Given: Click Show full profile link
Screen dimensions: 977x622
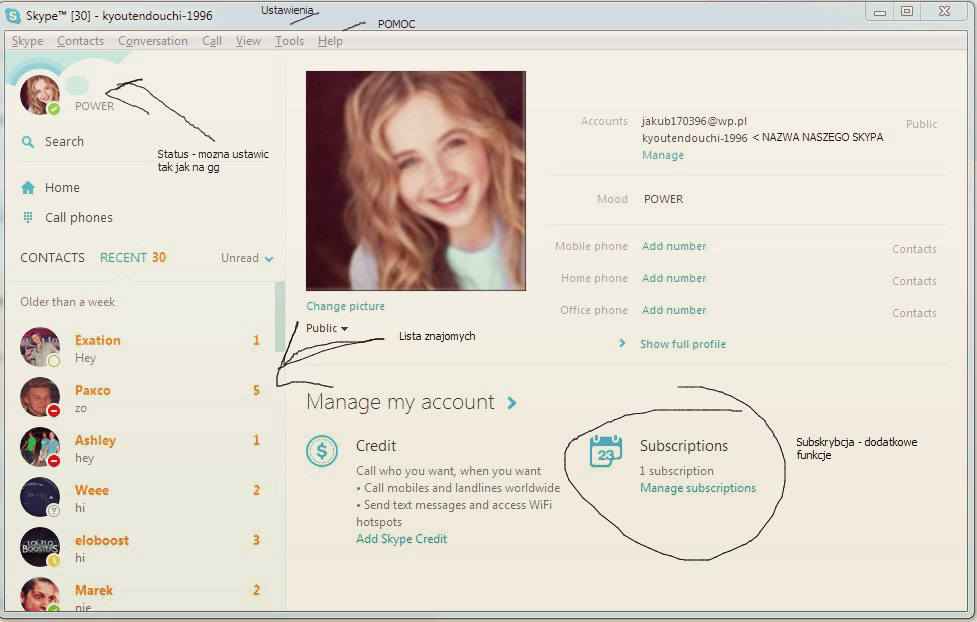Looking at the screenshot, I should 683,344.
